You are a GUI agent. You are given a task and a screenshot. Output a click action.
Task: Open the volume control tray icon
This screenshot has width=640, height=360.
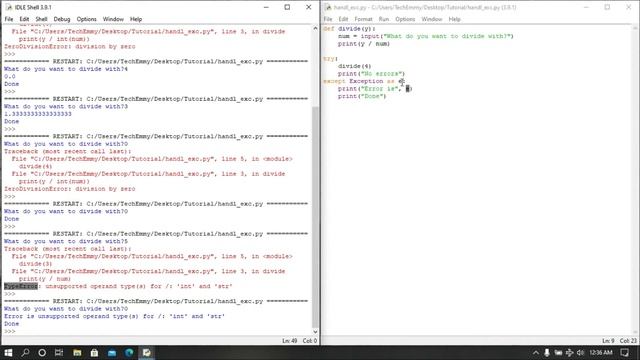coord(580,353)
